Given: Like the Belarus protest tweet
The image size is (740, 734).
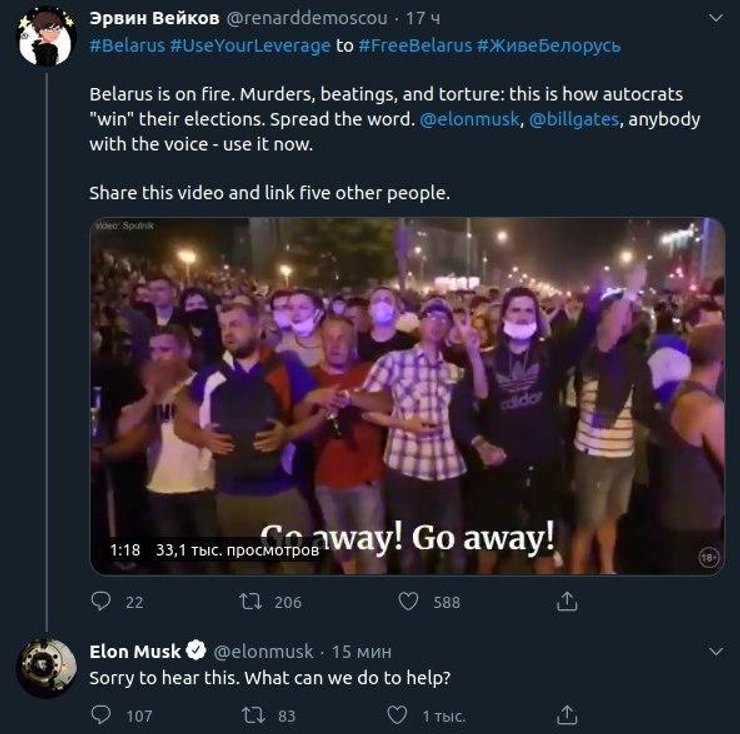Looking at the screenshot, I should (x=408, y=601).
